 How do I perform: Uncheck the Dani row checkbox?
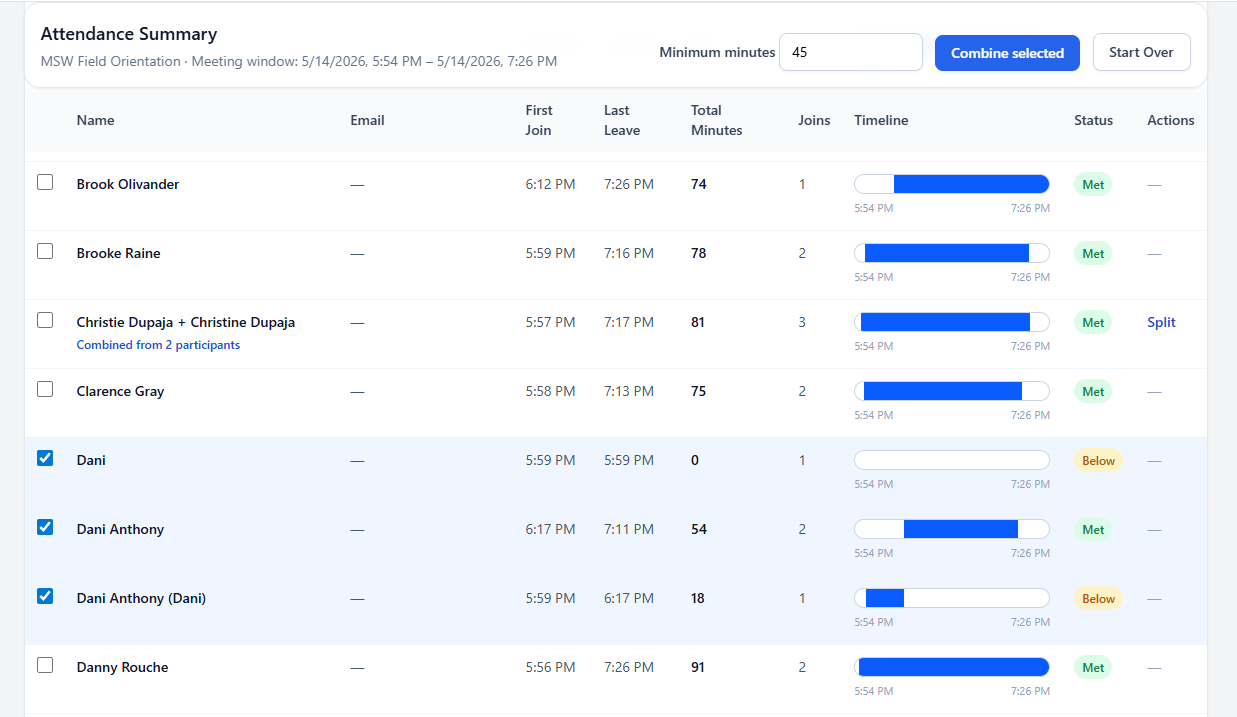(45, 458)
